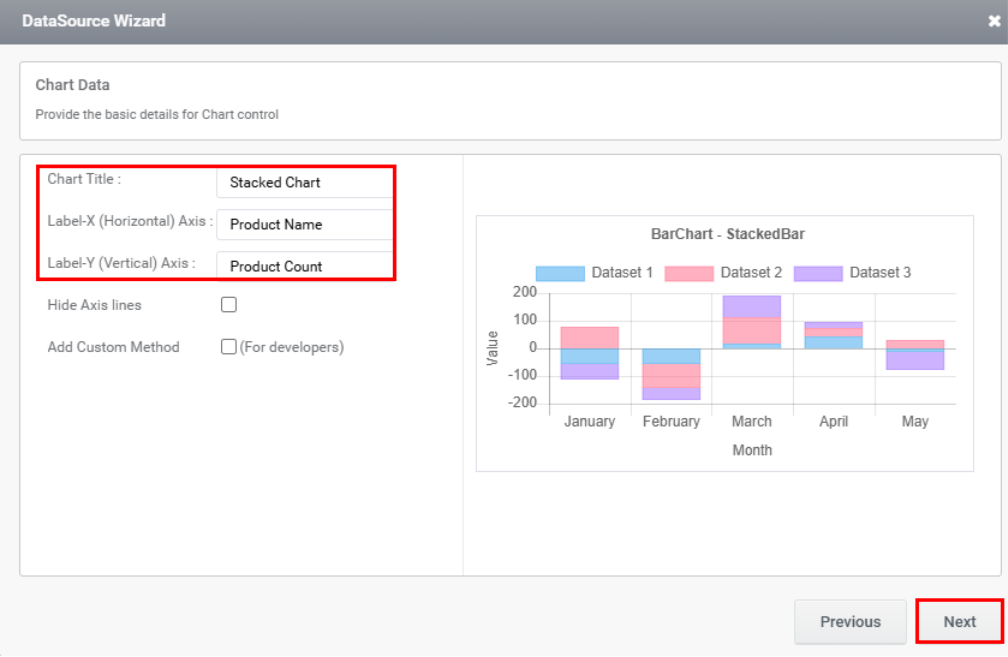Click the purple May bar segment

click(x=915, y=359)
